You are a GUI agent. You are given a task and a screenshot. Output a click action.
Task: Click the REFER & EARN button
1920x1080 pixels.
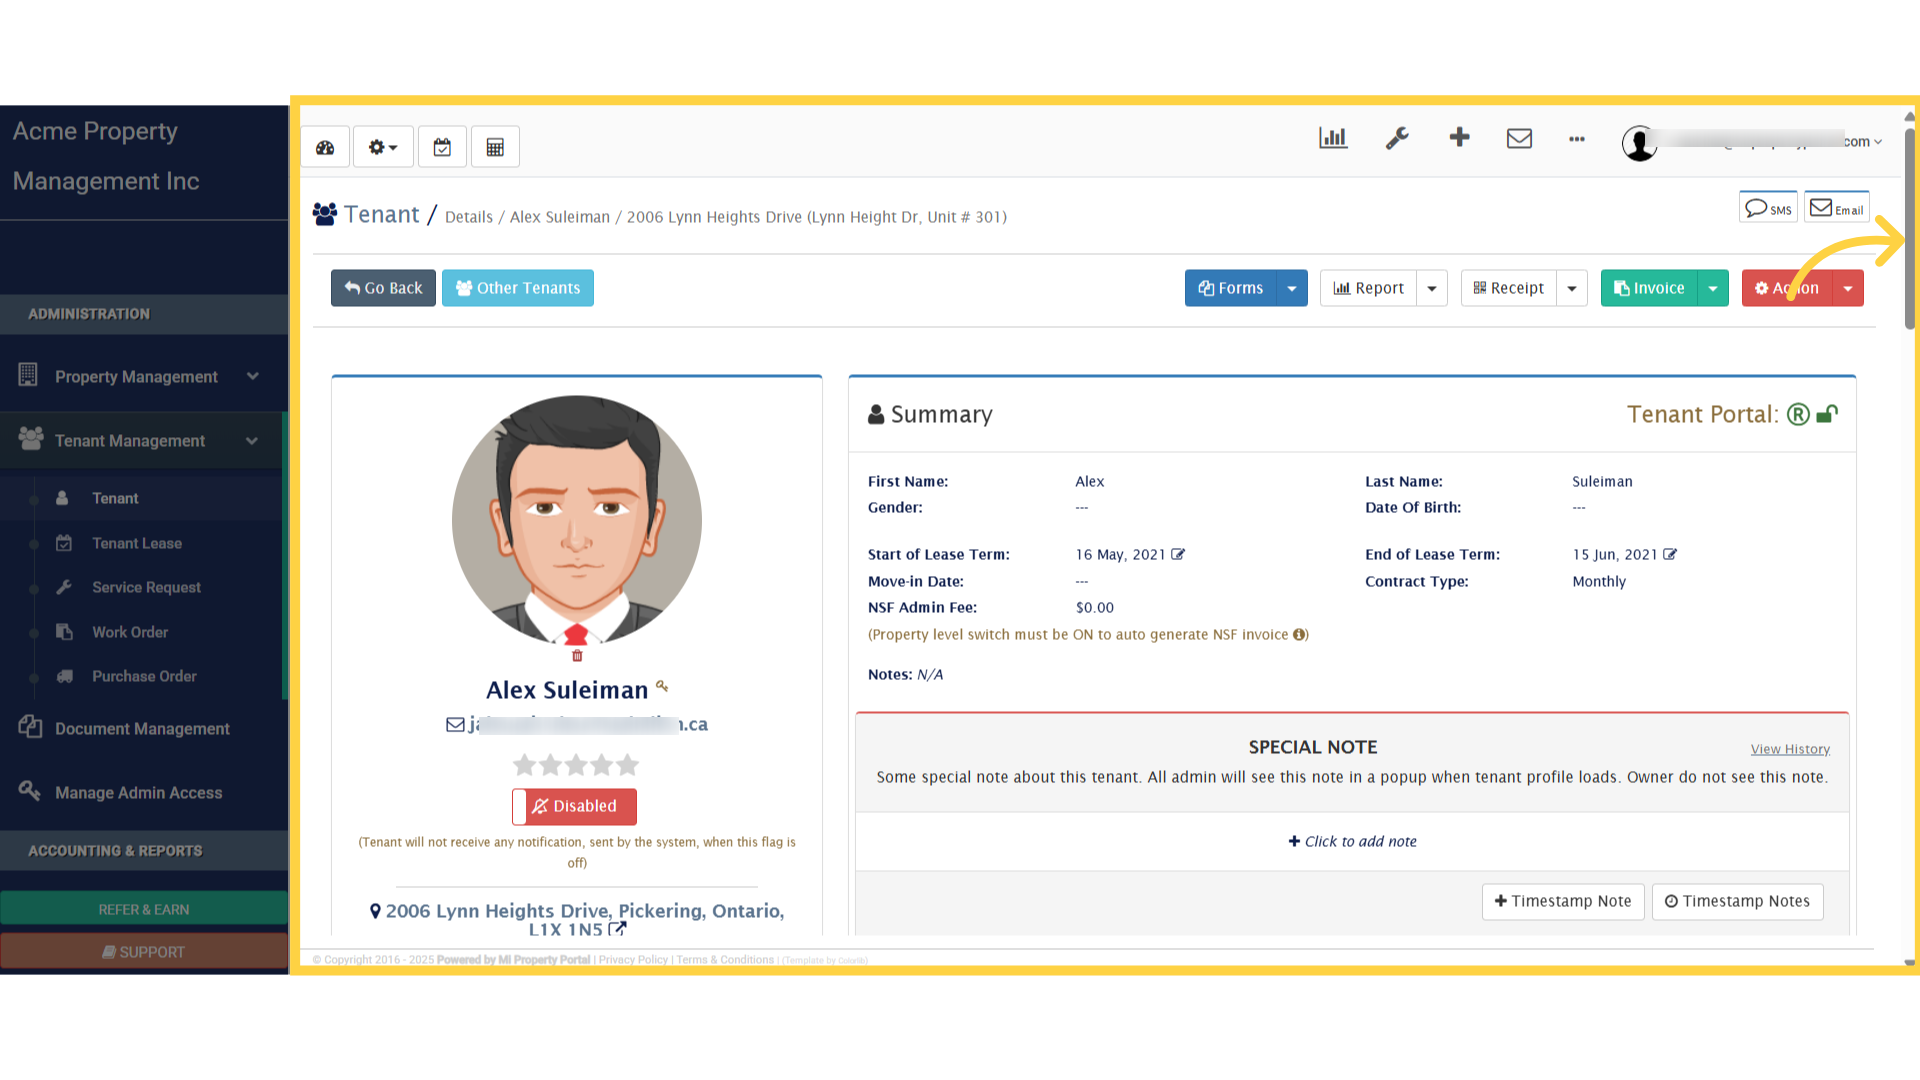tap(144, 909)
